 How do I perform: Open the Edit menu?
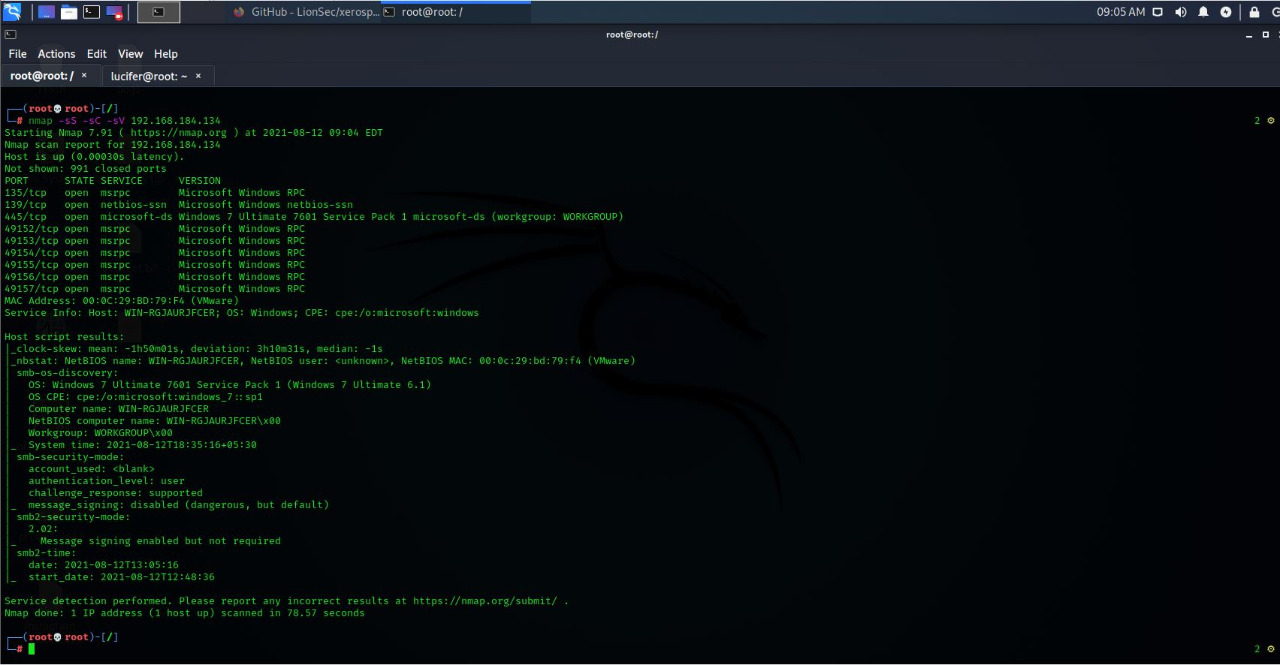[x=96, y=54]
